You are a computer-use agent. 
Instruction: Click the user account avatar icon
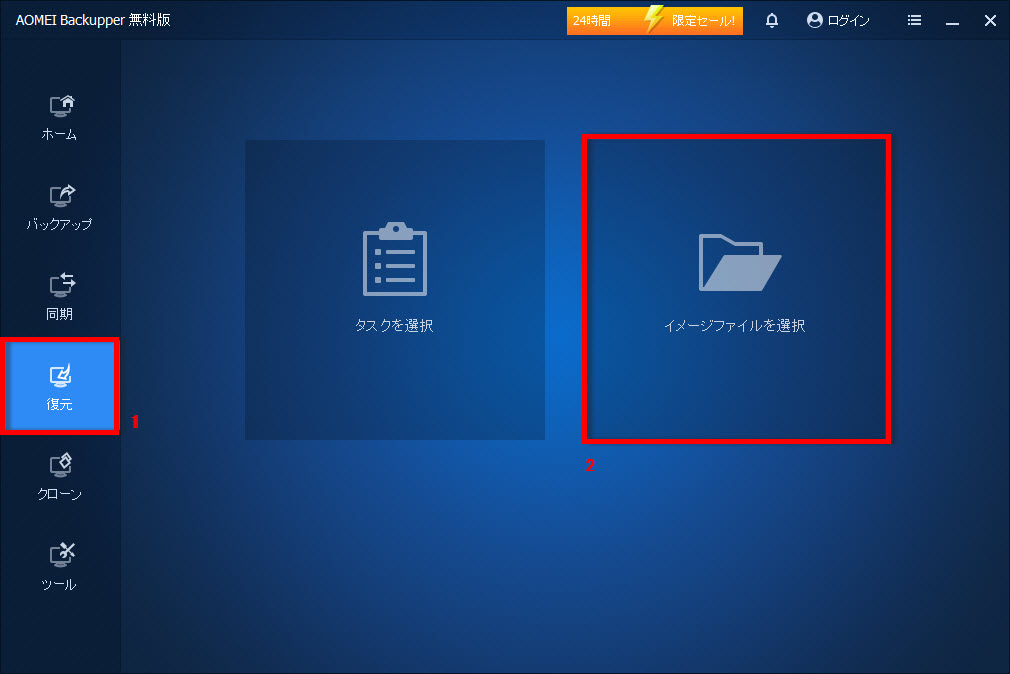click(815, 20)
